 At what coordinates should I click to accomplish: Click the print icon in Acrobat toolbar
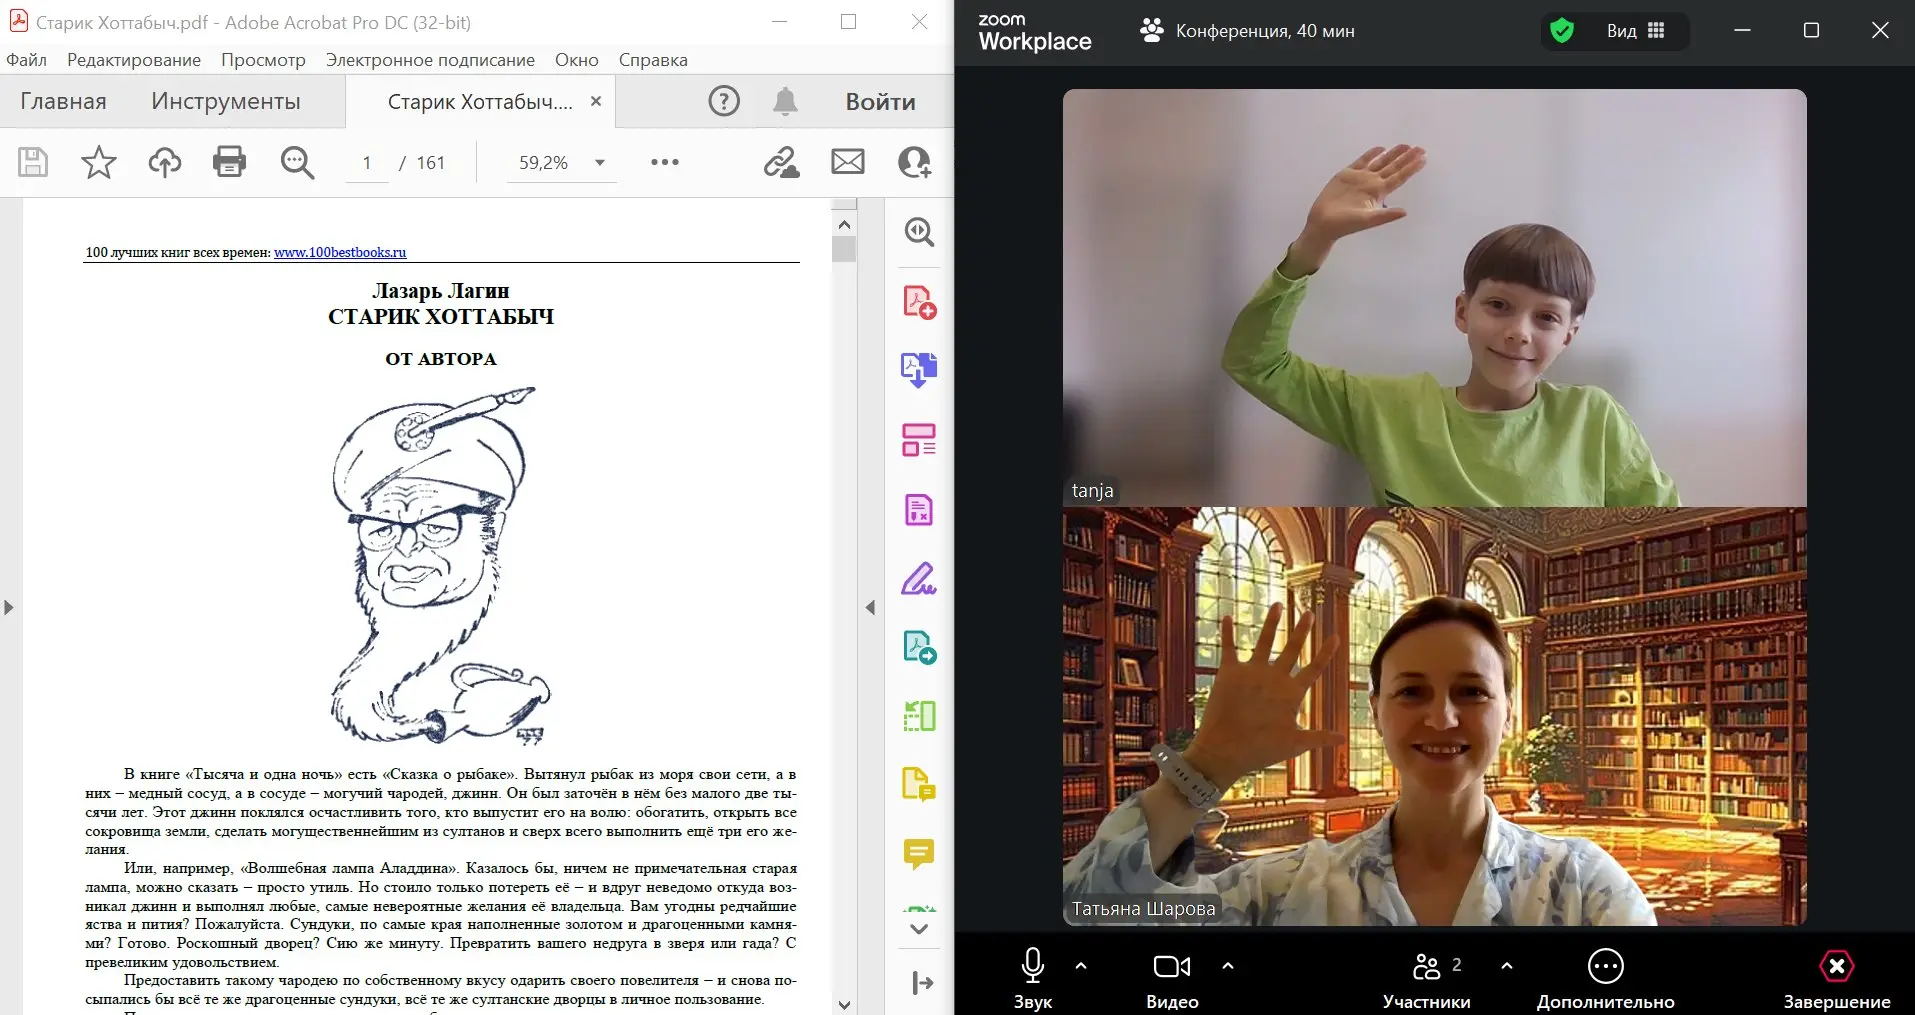click(229, 162)
